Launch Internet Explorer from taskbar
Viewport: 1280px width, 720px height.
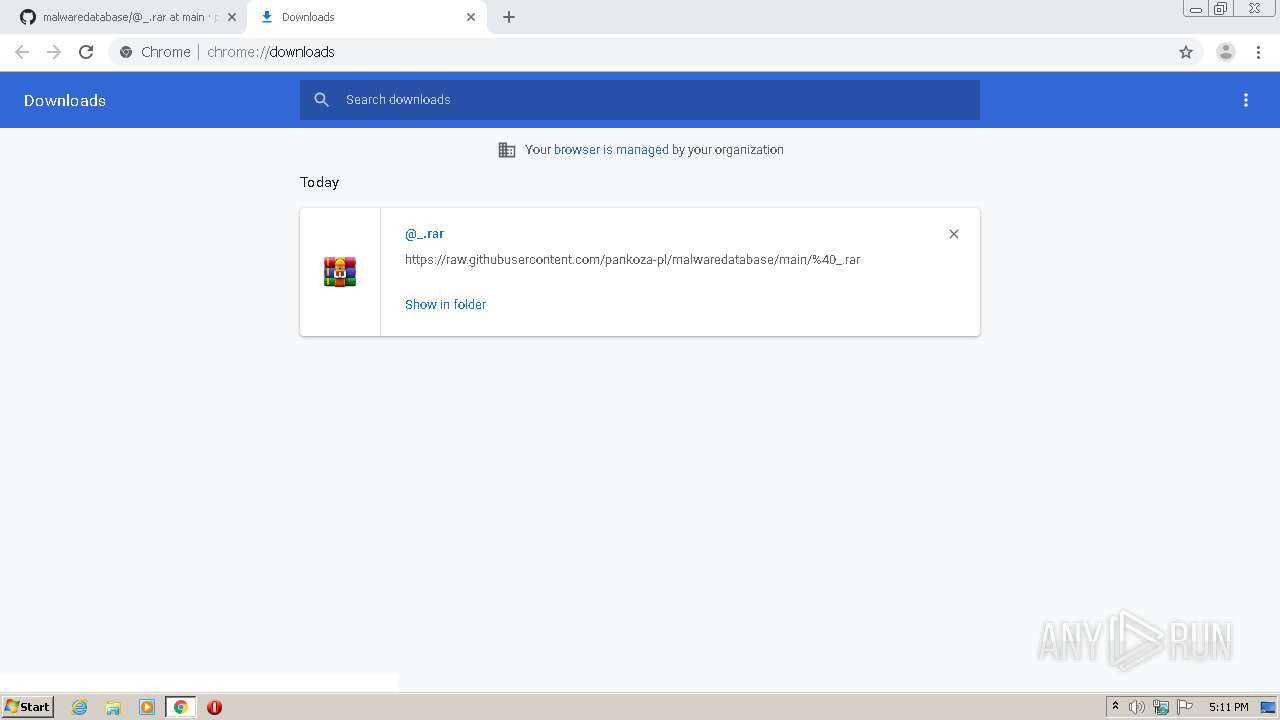(x=80, y=707)
